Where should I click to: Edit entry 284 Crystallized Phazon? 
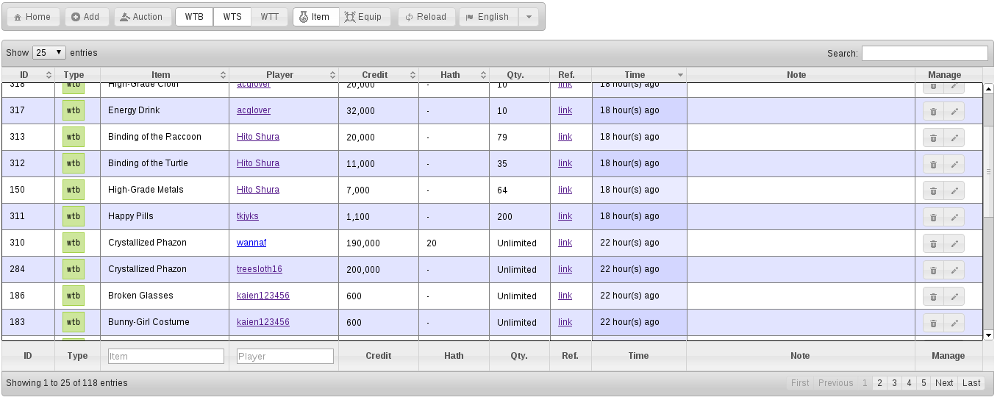(x=954, y=270)
